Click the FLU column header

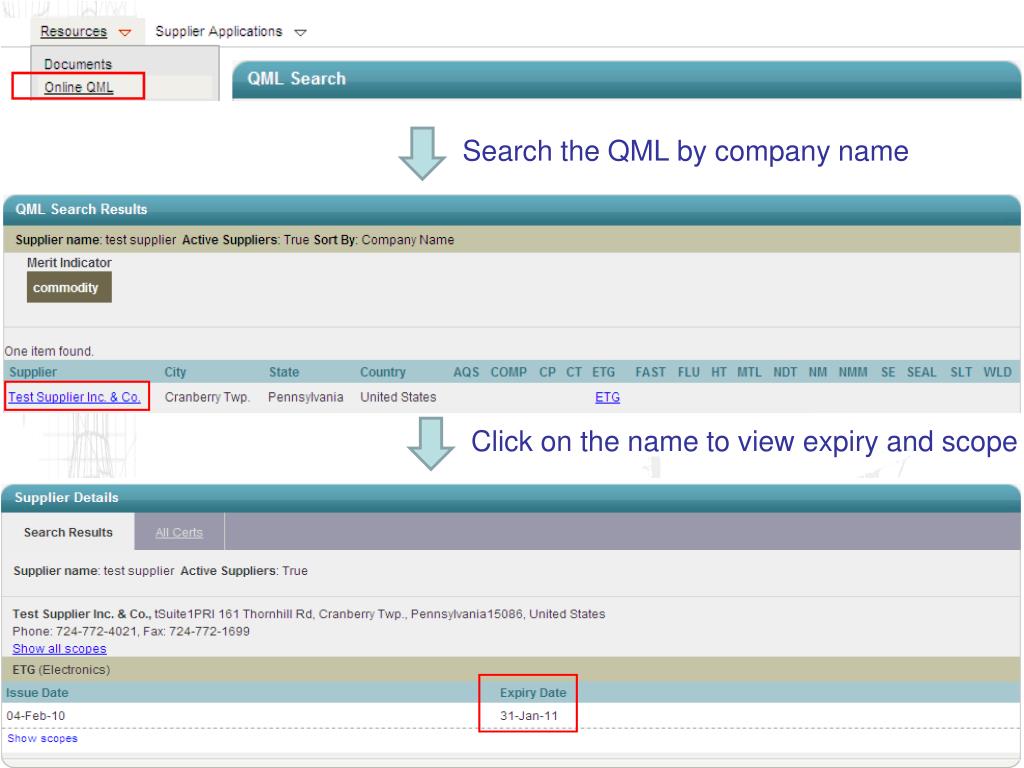688,372
